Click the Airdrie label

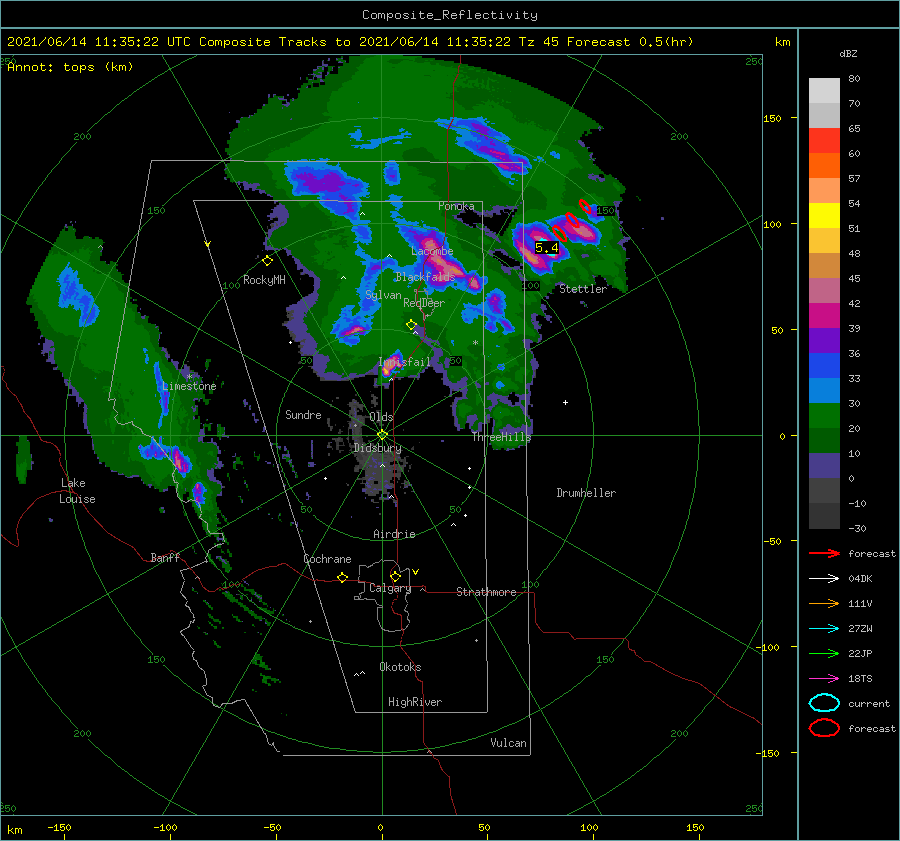tap(394, 534)
